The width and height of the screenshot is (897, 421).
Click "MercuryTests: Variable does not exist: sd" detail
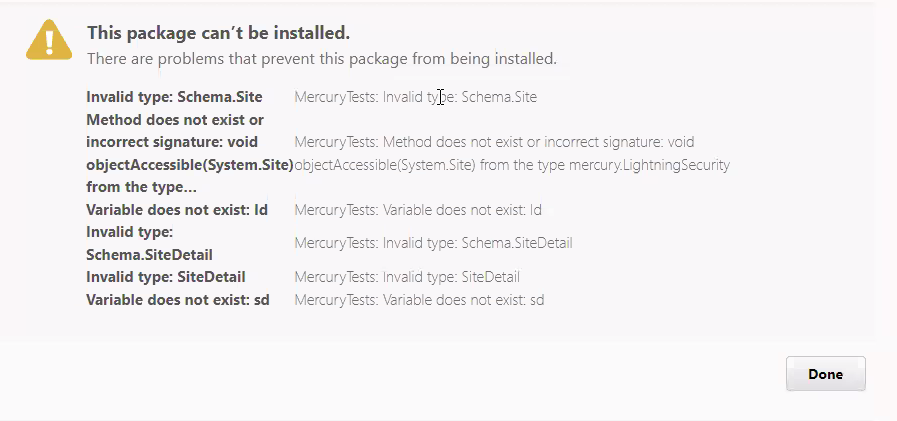[419, 300]
